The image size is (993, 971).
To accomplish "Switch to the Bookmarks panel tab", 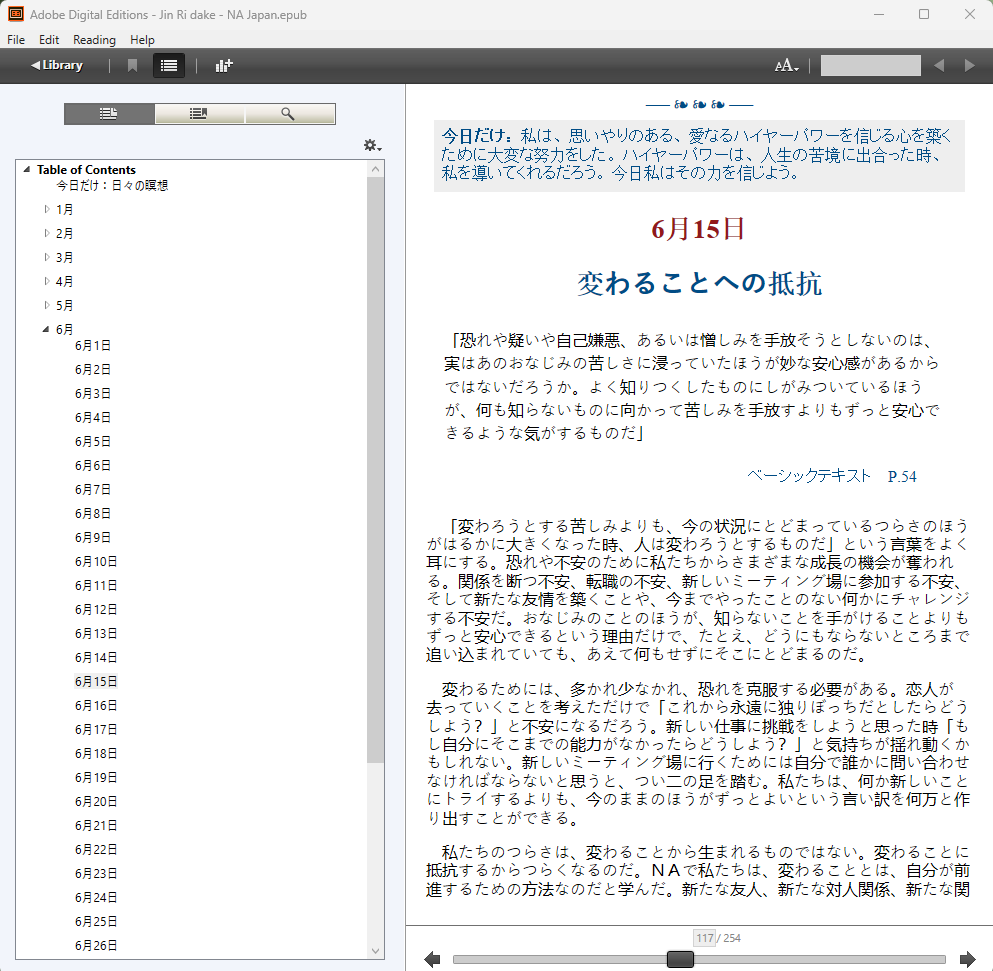I will (199, 114).
